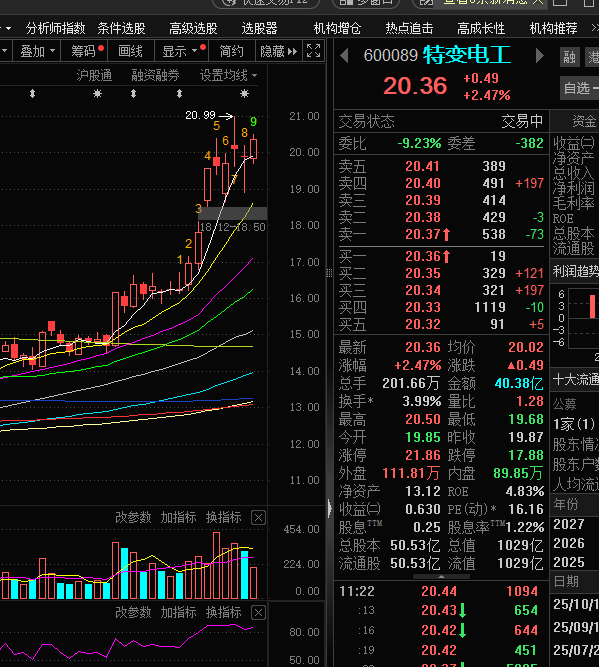Screen dimensions: 599x667
Task: Click 11:22 trade row at 20.44
Action: pos(441,591)
